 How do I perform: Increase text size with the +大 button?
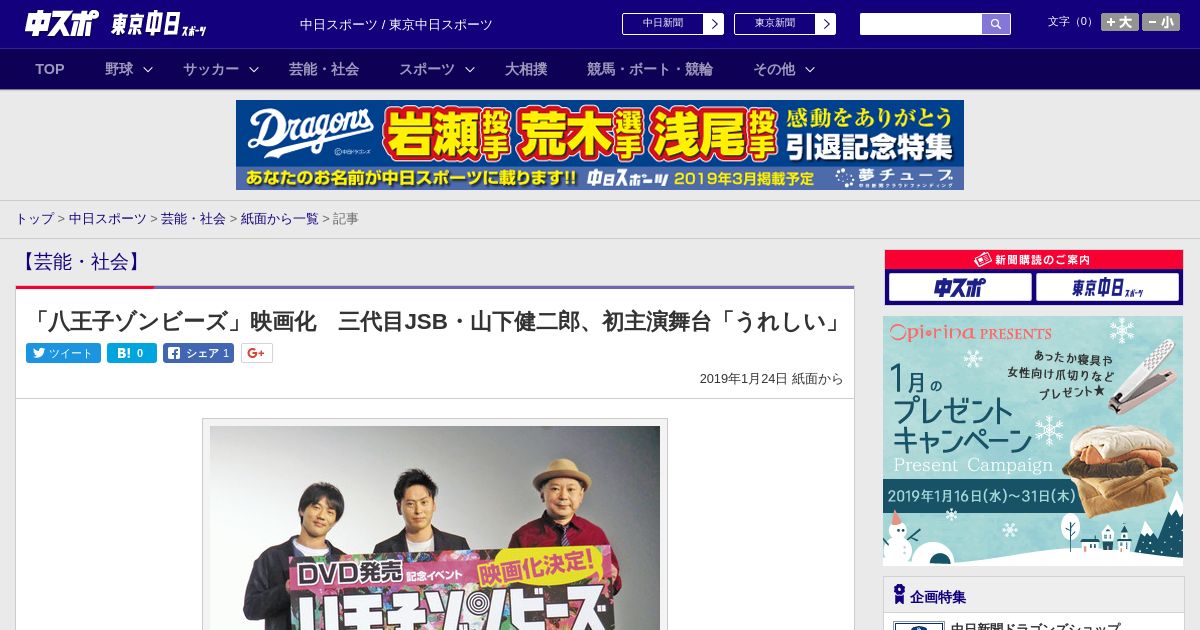click(1119, 22)
